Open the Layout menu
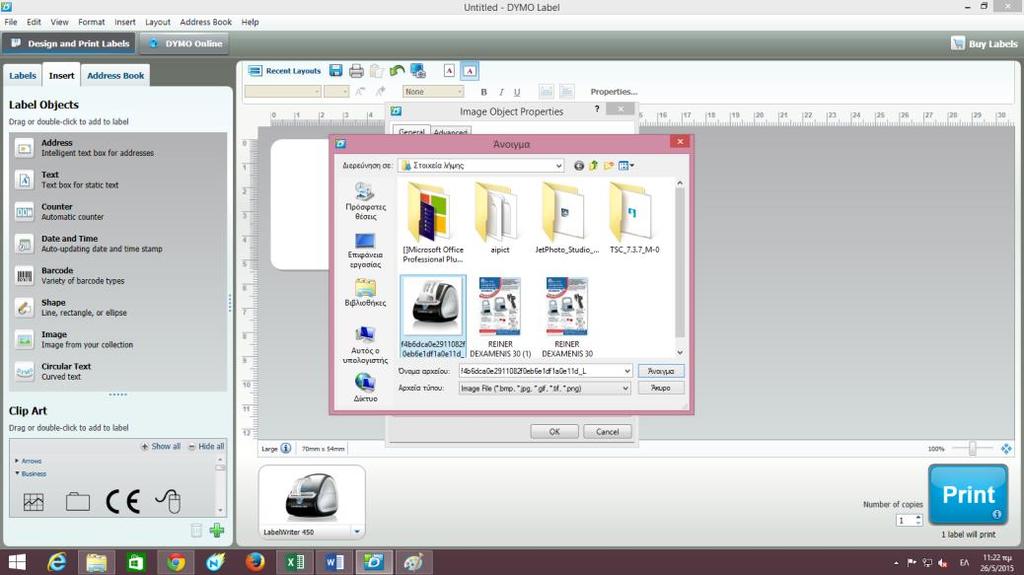Image resolution: width=1024 pixels, height=575 pixels. (157, 22)
